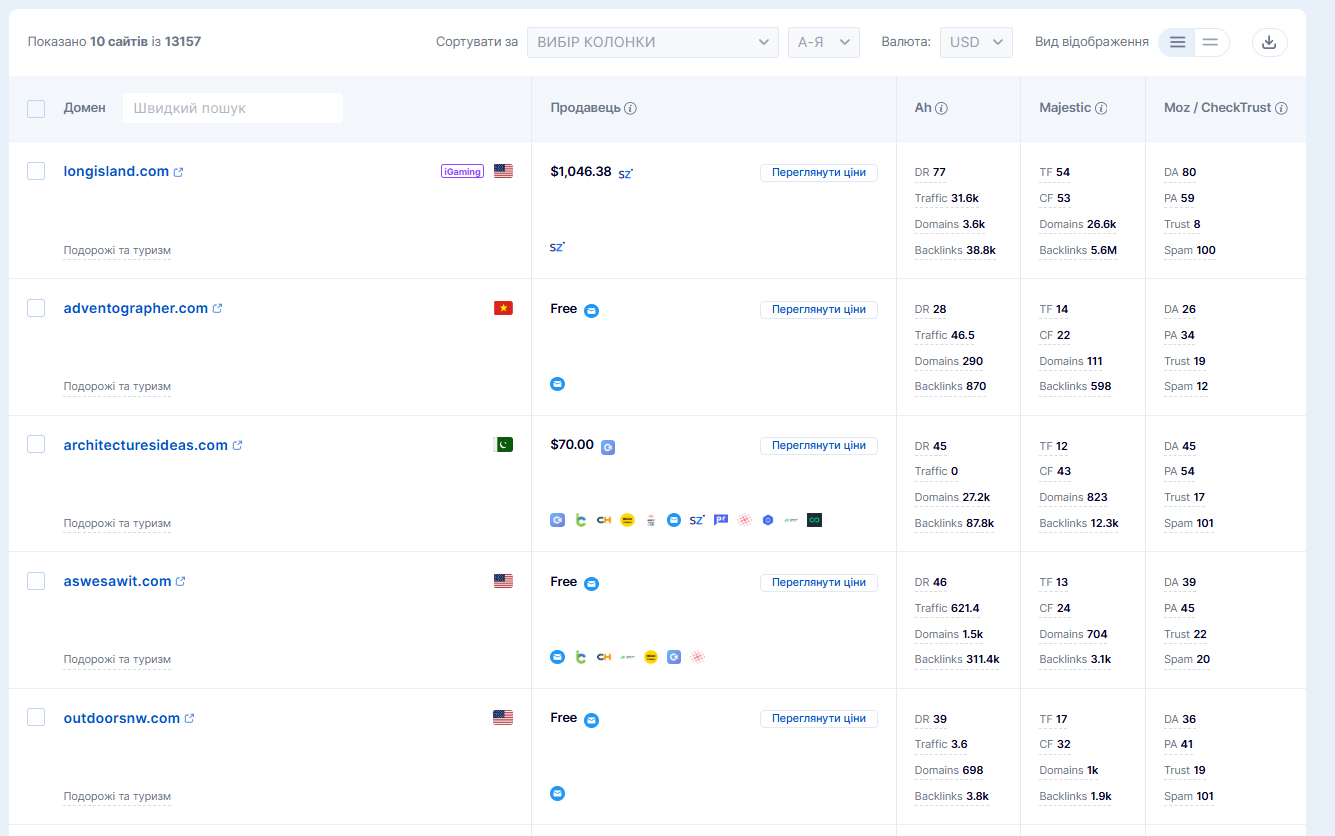Image resolution: width=1335 pixels, height=836 pixels.
Task: Click Переглянути ціни for longisland.com
Action: [819, 172]
